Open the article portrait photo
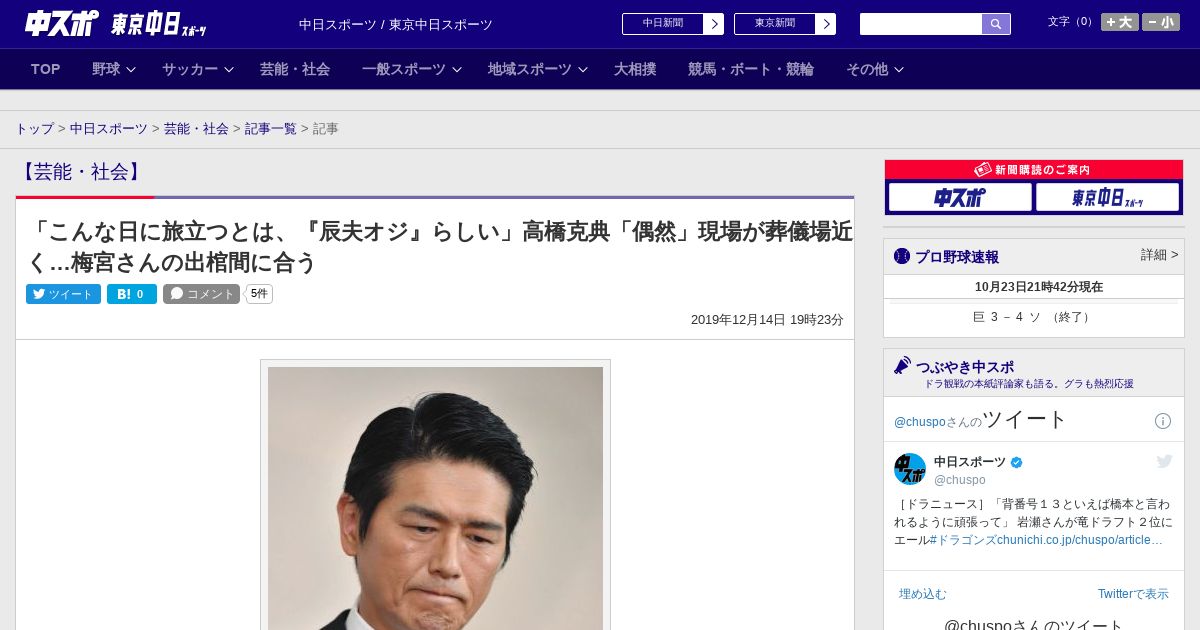Image resolution: width=1200 pixels, height=630 pixels. (435, 497)
